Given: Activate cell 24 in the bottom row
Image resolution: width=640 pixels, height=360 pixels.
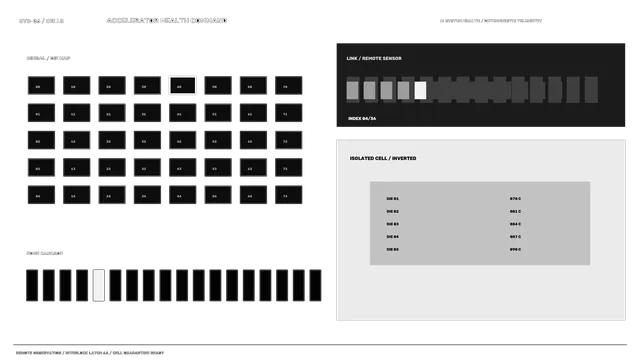Looking at the screenshot, I should coord(112,195).
